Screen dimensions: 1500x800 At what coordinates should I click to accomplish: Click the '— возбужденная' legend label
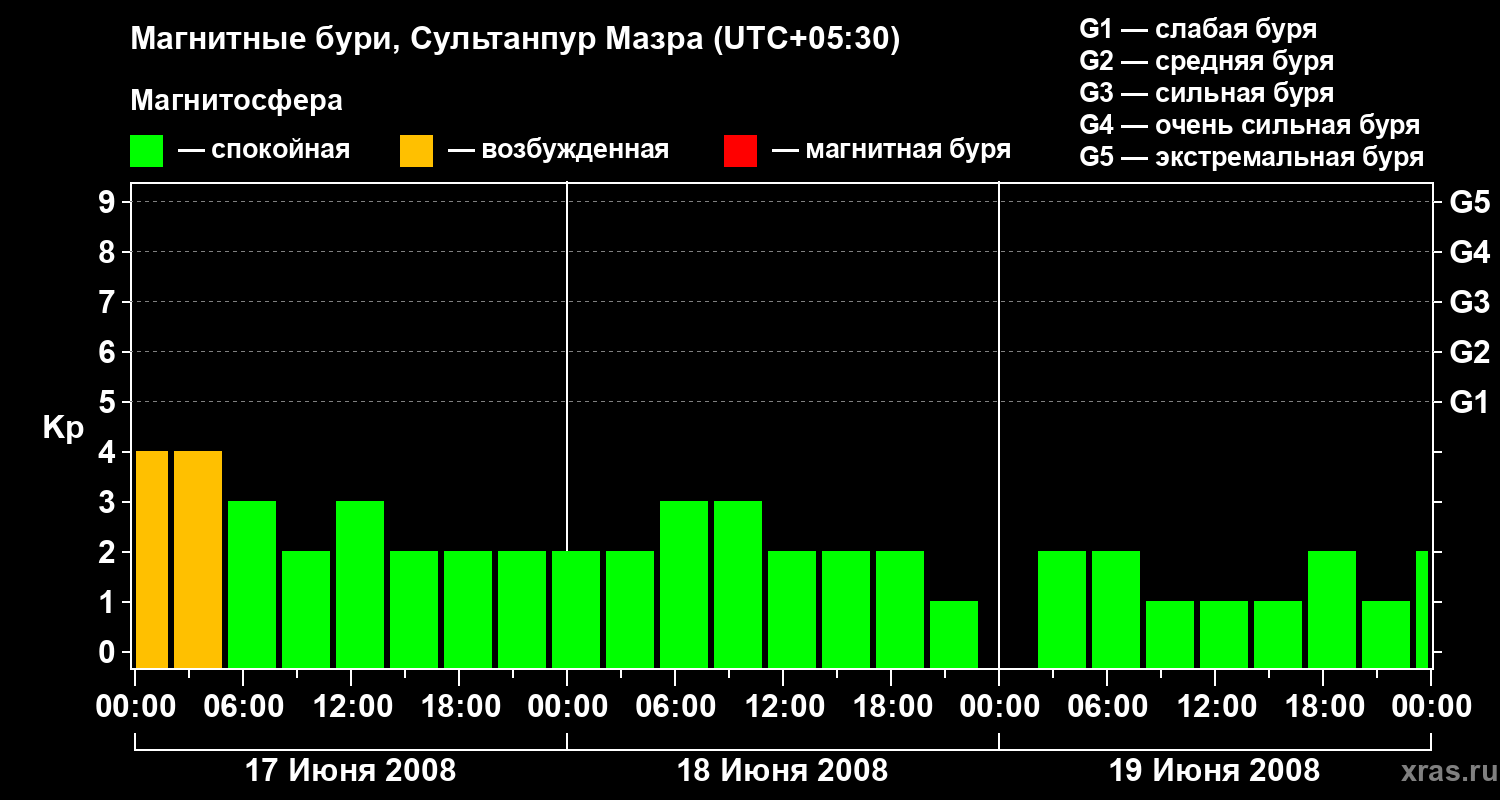click(x=558, y=151)
